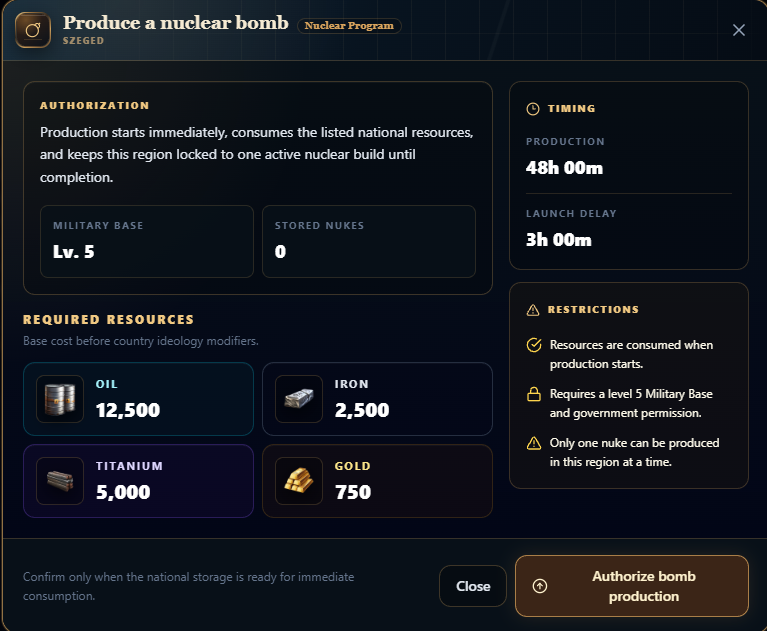The width and height of the screenshot is (767, 631).
Task: Click the clock icon beside Timing
Action: 533,109
